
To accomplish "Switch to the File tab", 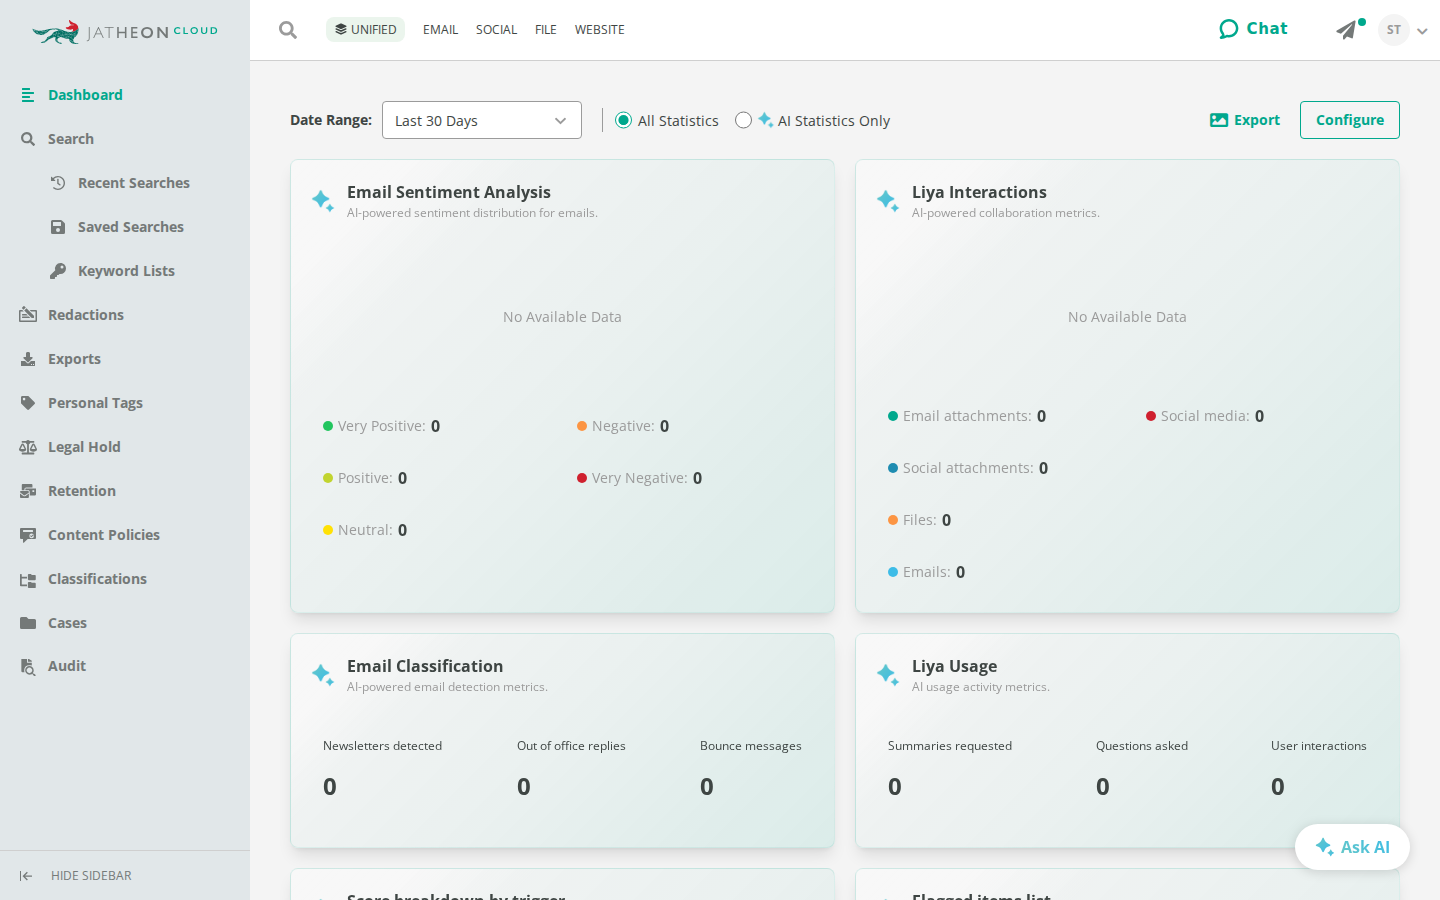I will click(546, 30).
